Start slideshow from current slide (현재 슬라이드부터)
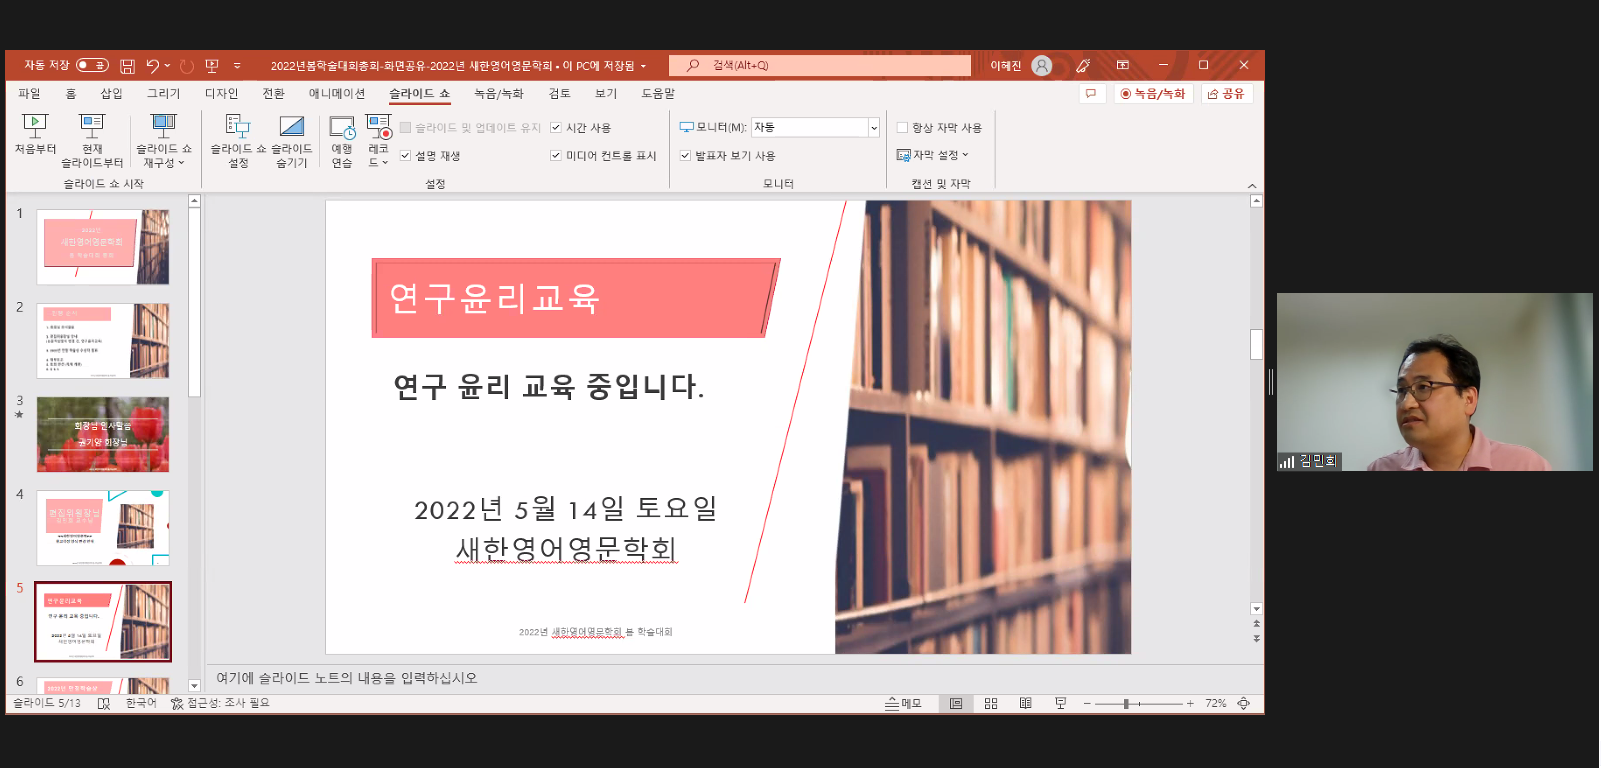1601x768 pixels. (92, 127)
